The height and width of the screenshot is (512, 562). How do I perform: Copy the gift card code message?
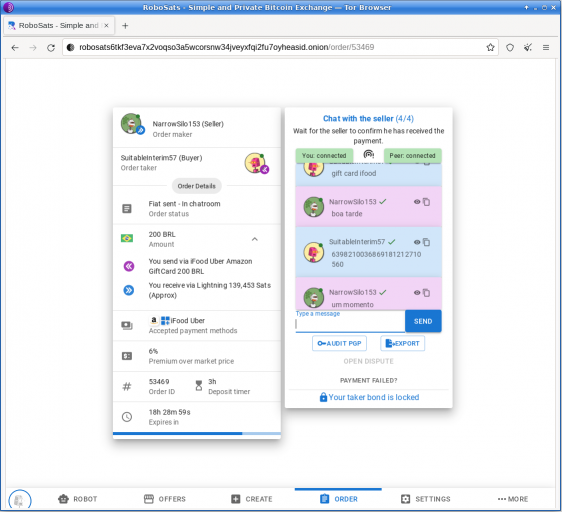coord(427,242)
